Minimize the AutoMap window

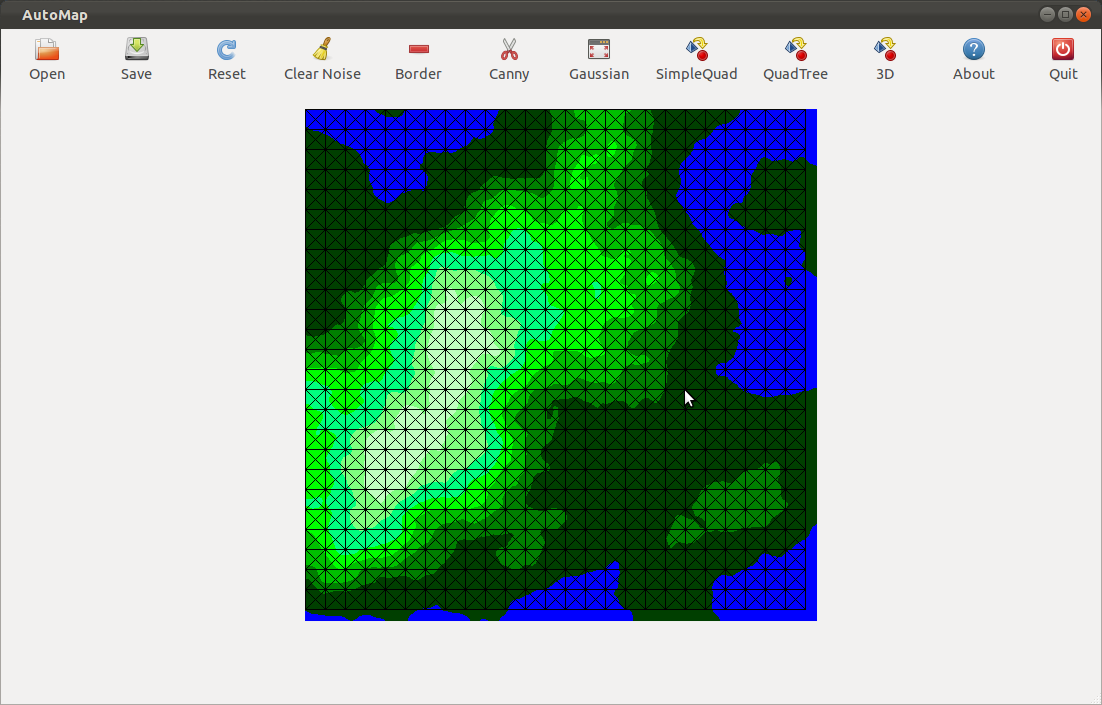(x=1047, y=14)
